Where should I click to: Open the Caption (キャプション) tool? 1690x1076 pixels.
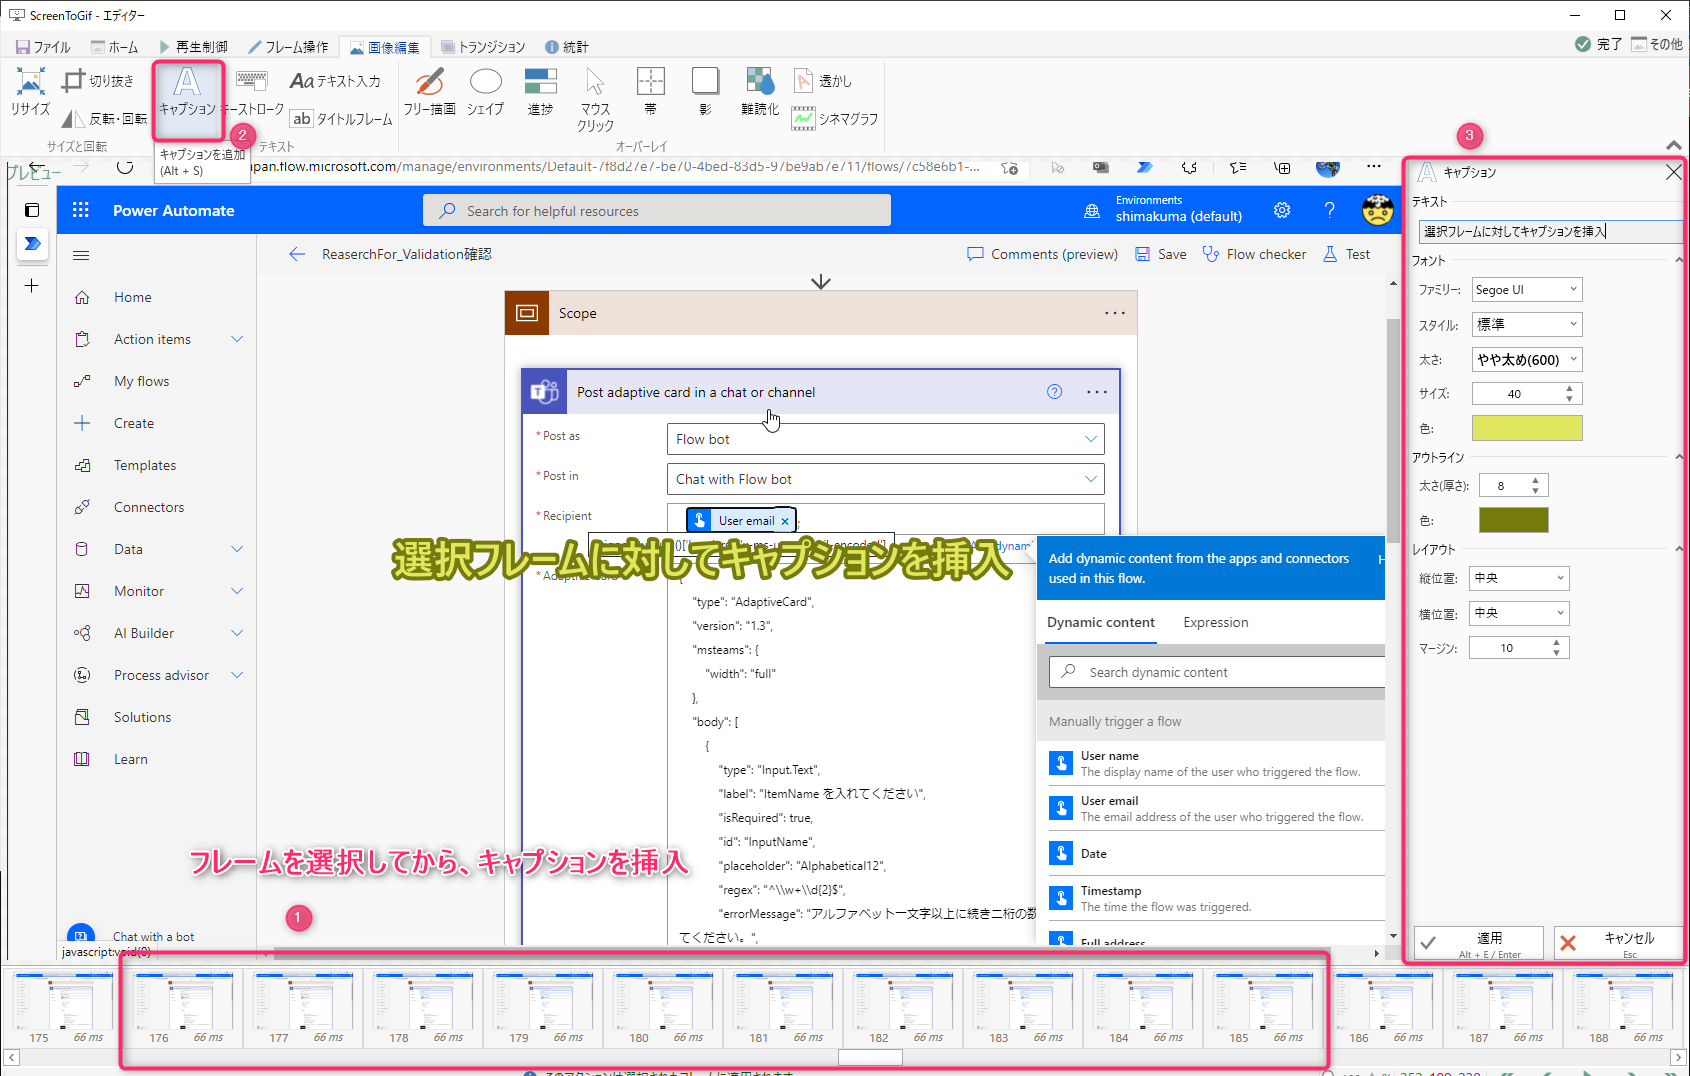click(187, 92)
